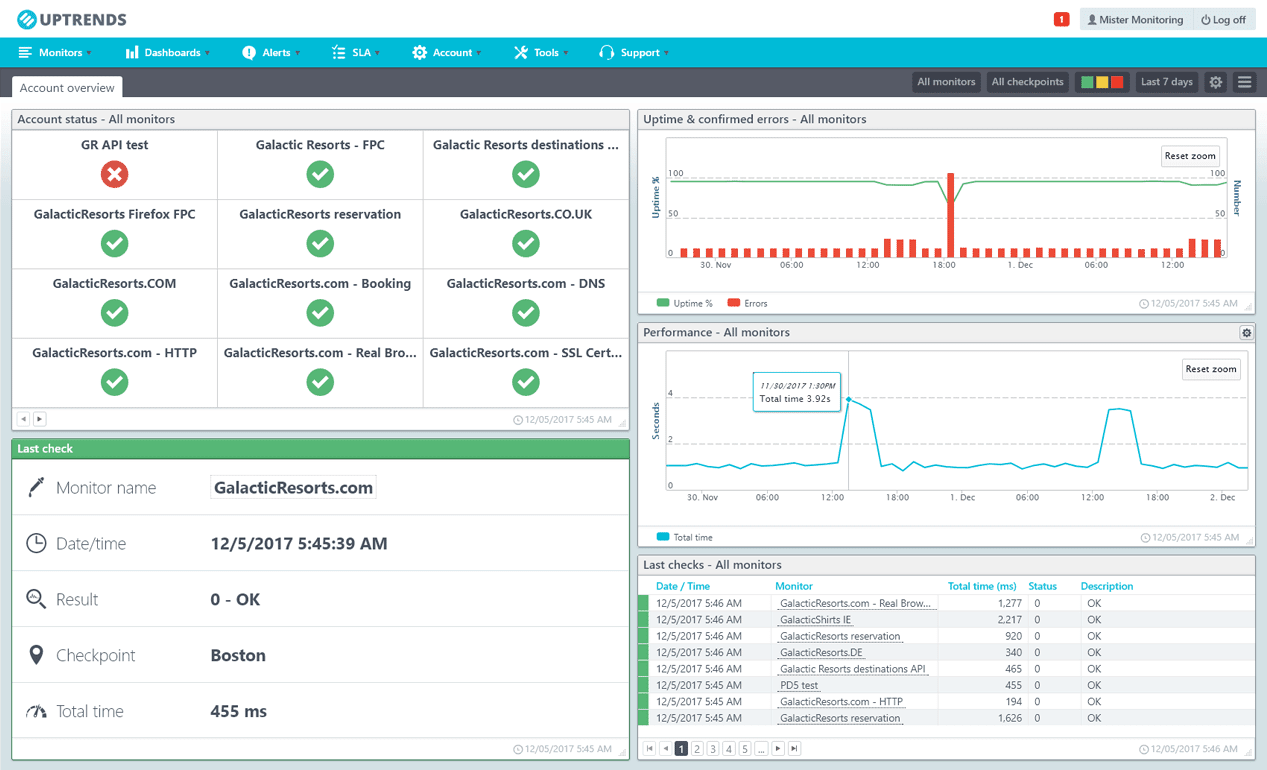Viewport: 1267px width, 770px height.
Task: Select the Account overview tab
Action: tap(67, 88)
